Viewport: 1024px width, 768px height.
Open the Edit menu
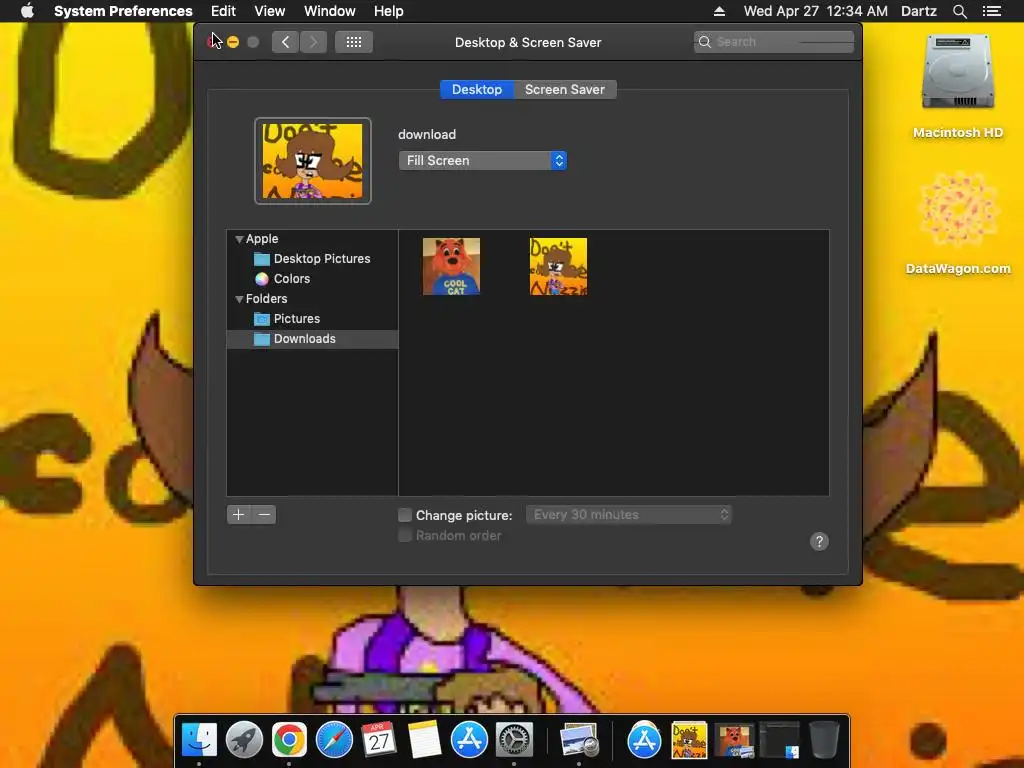coord(223,11)
